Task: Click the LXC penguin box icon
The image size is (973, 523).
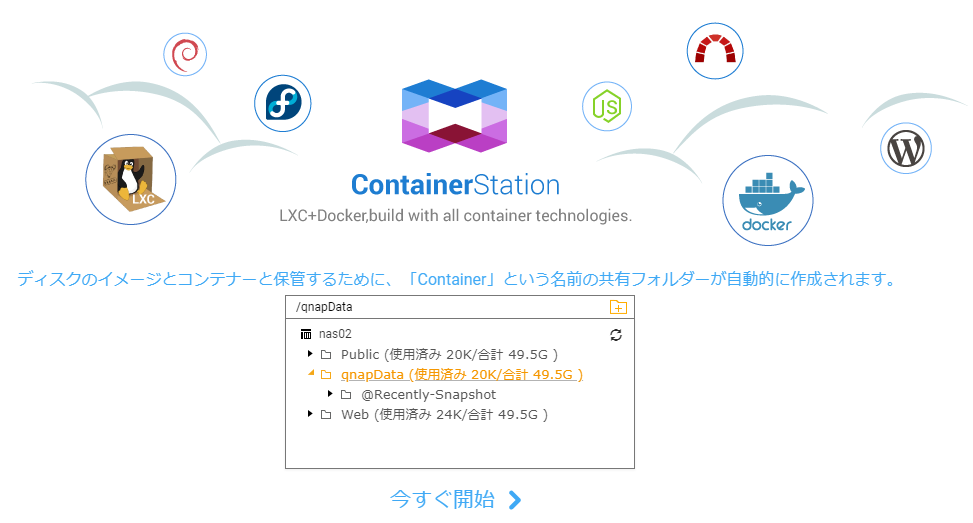Action: (131, 179)
